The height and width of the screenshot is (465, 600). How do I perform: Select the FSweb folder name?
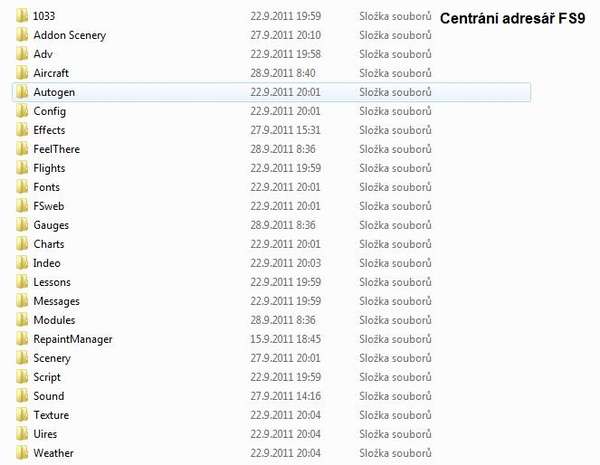49,206
